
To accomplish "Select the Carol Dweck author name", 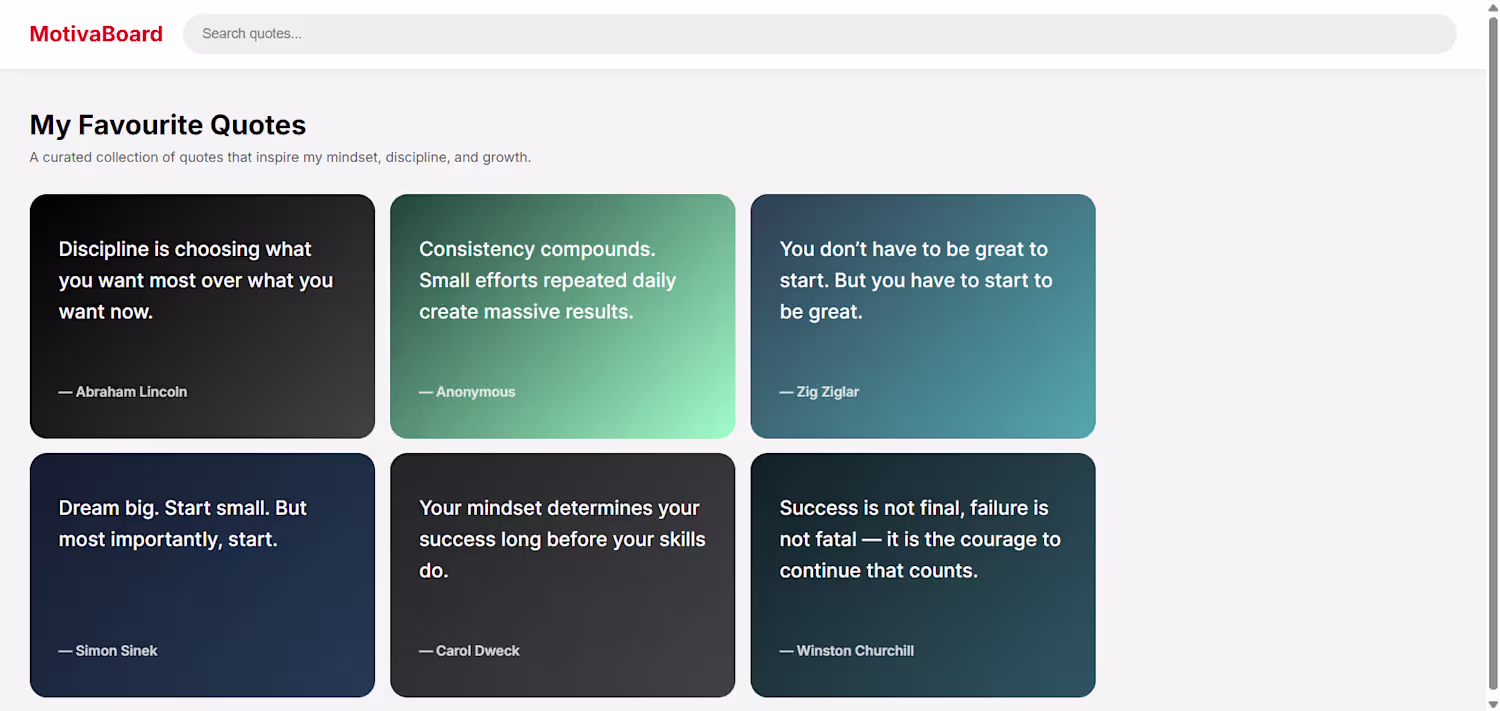I will pos(469,651).
